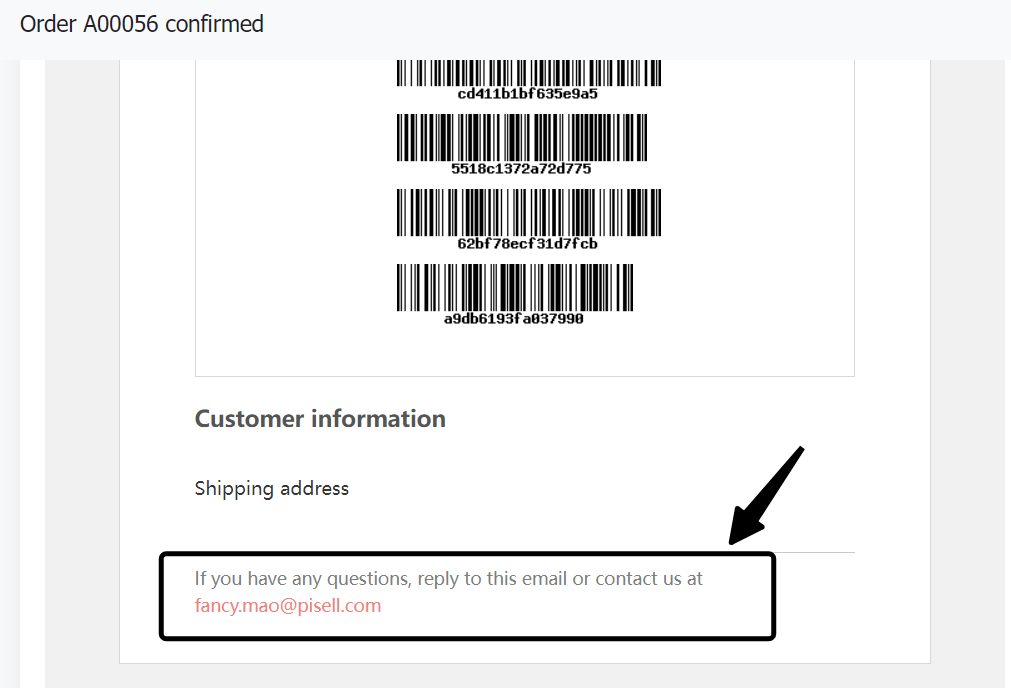The width and height of the screenshot is (1011, 688).
Task: Click the code text cd411b1bf635e9a5
Action: [x=528, y=94]
